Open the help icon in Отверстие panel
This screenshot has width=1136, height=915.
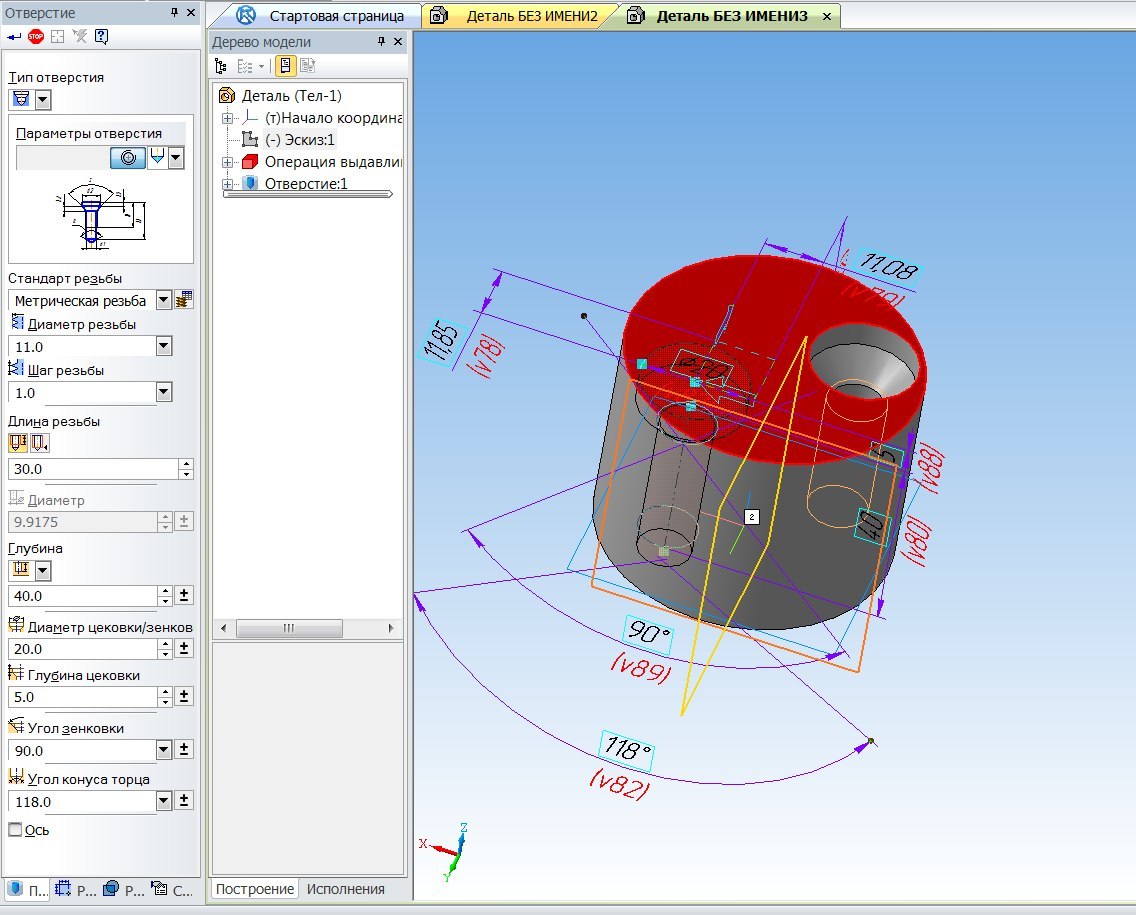coord(101,37)
